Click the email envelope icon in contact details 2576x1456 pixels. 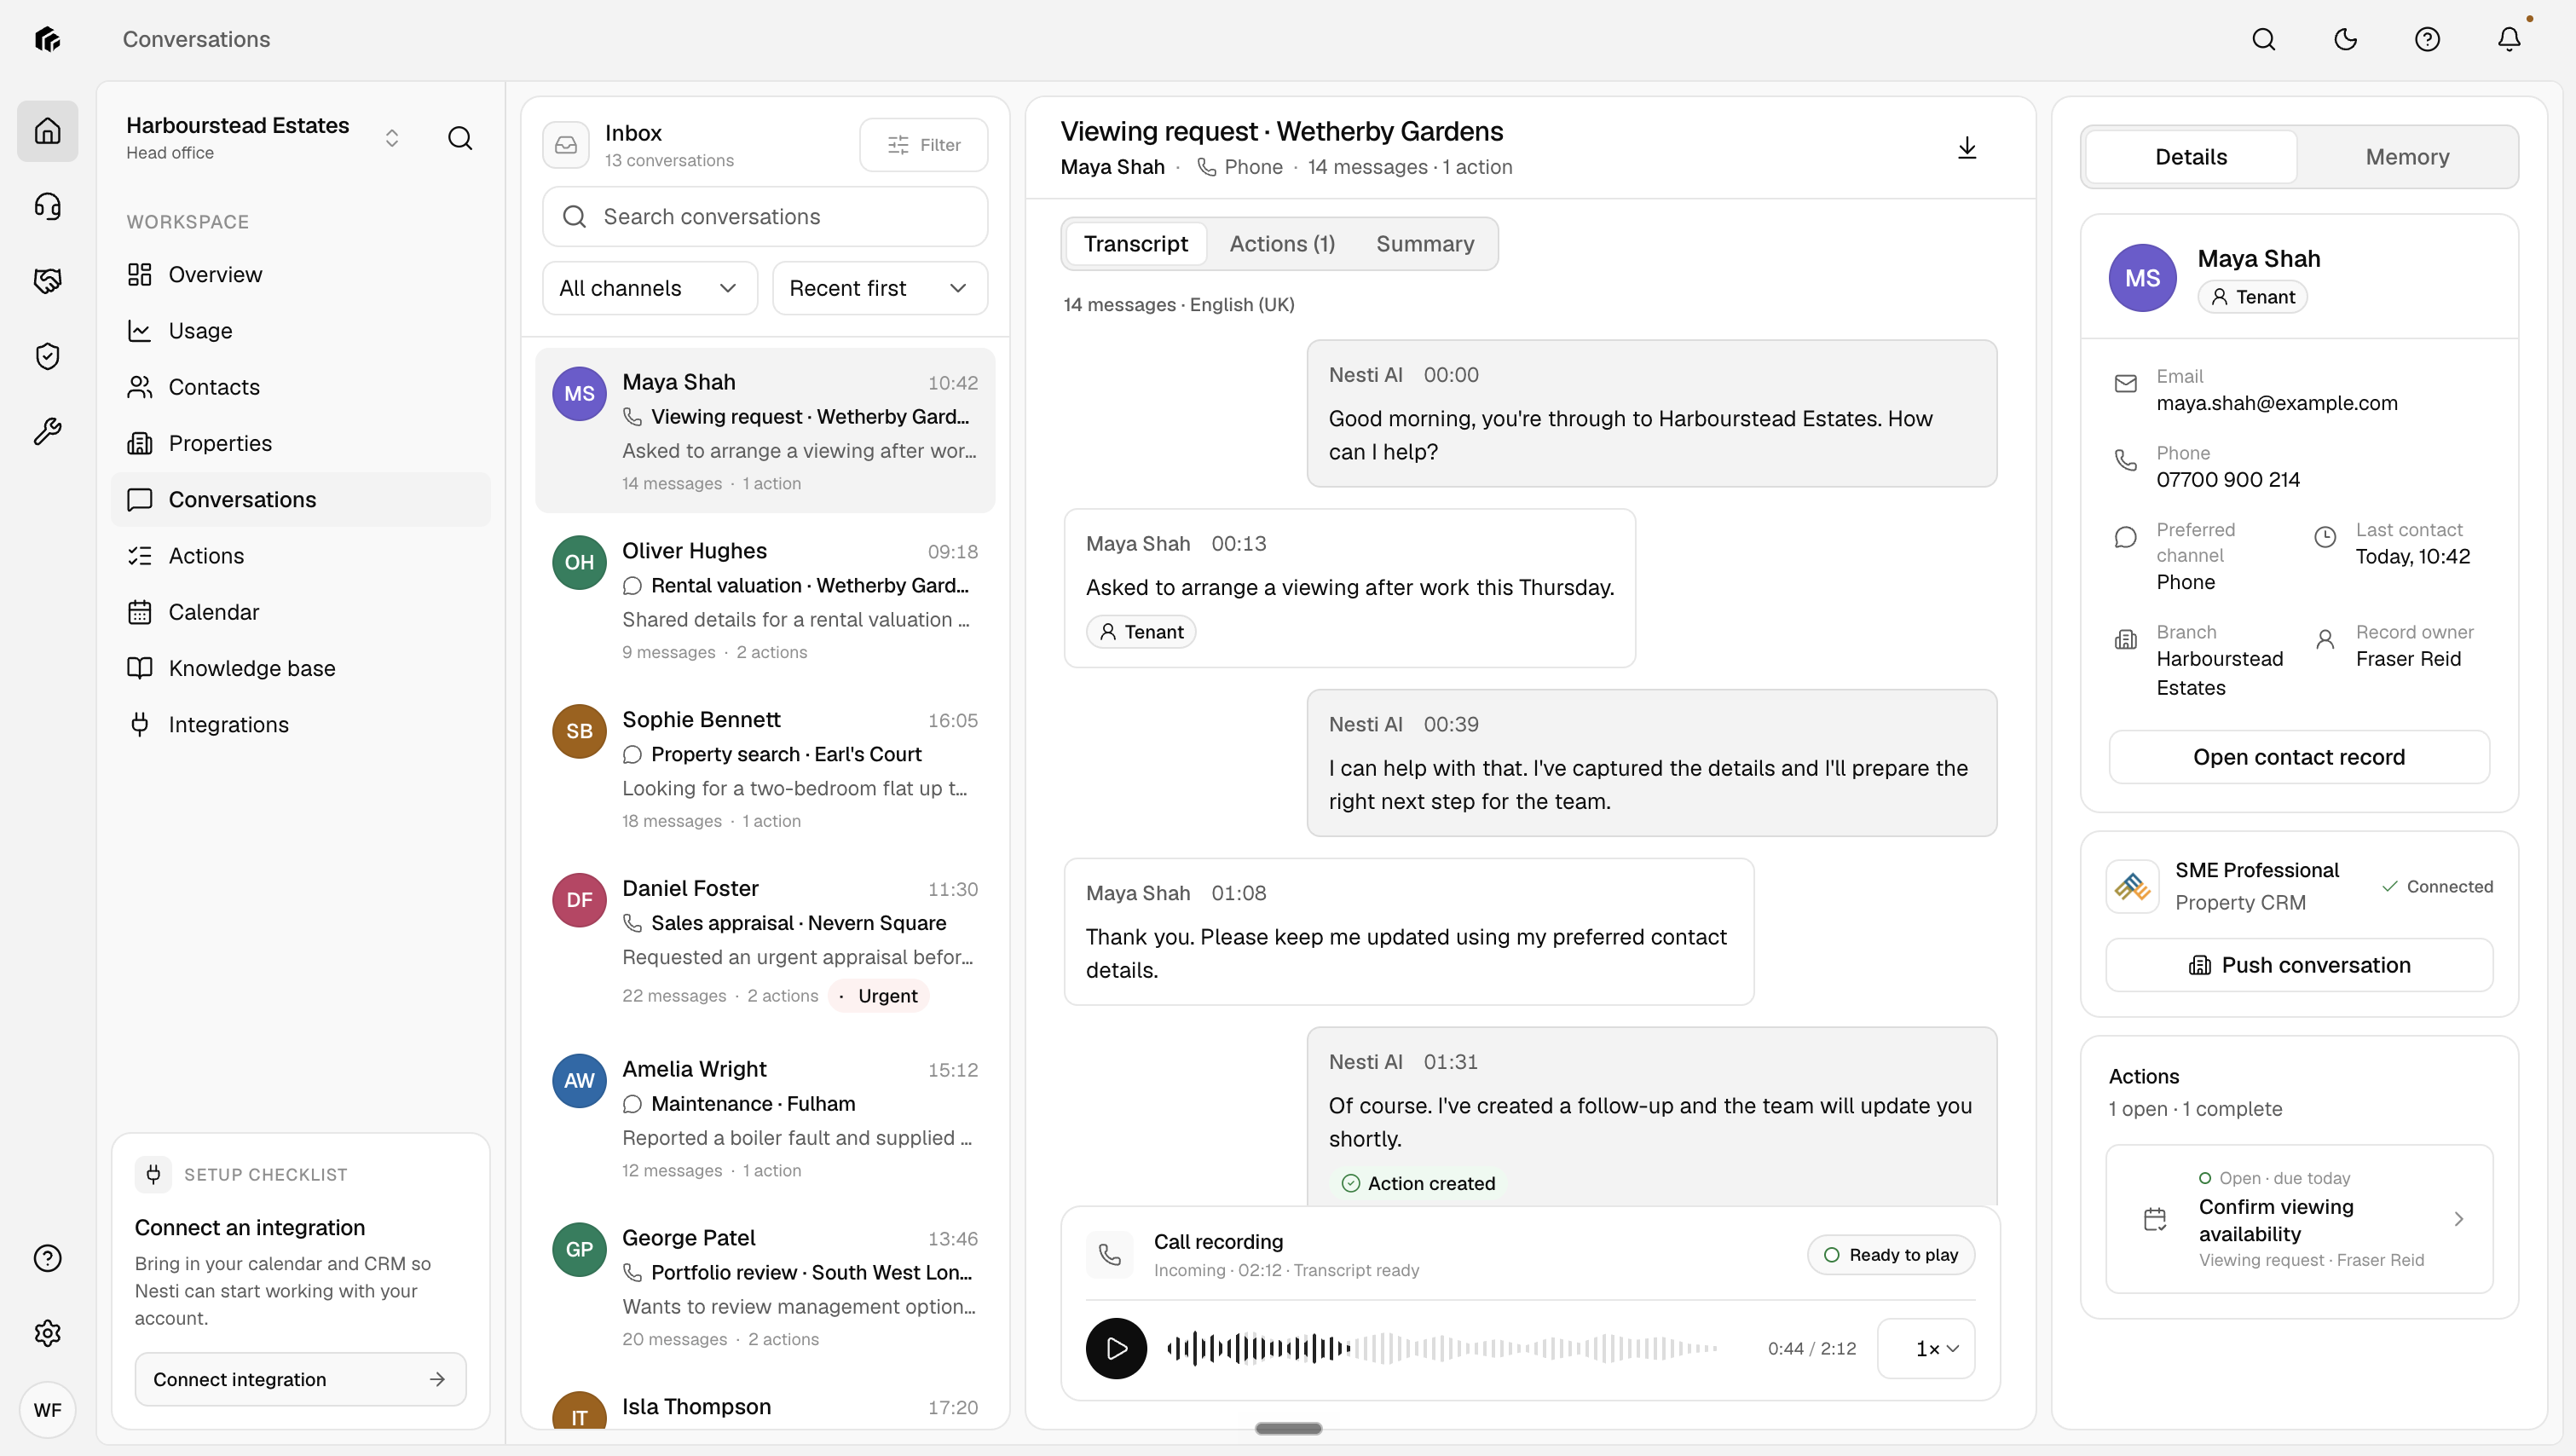pos(2126,384)
